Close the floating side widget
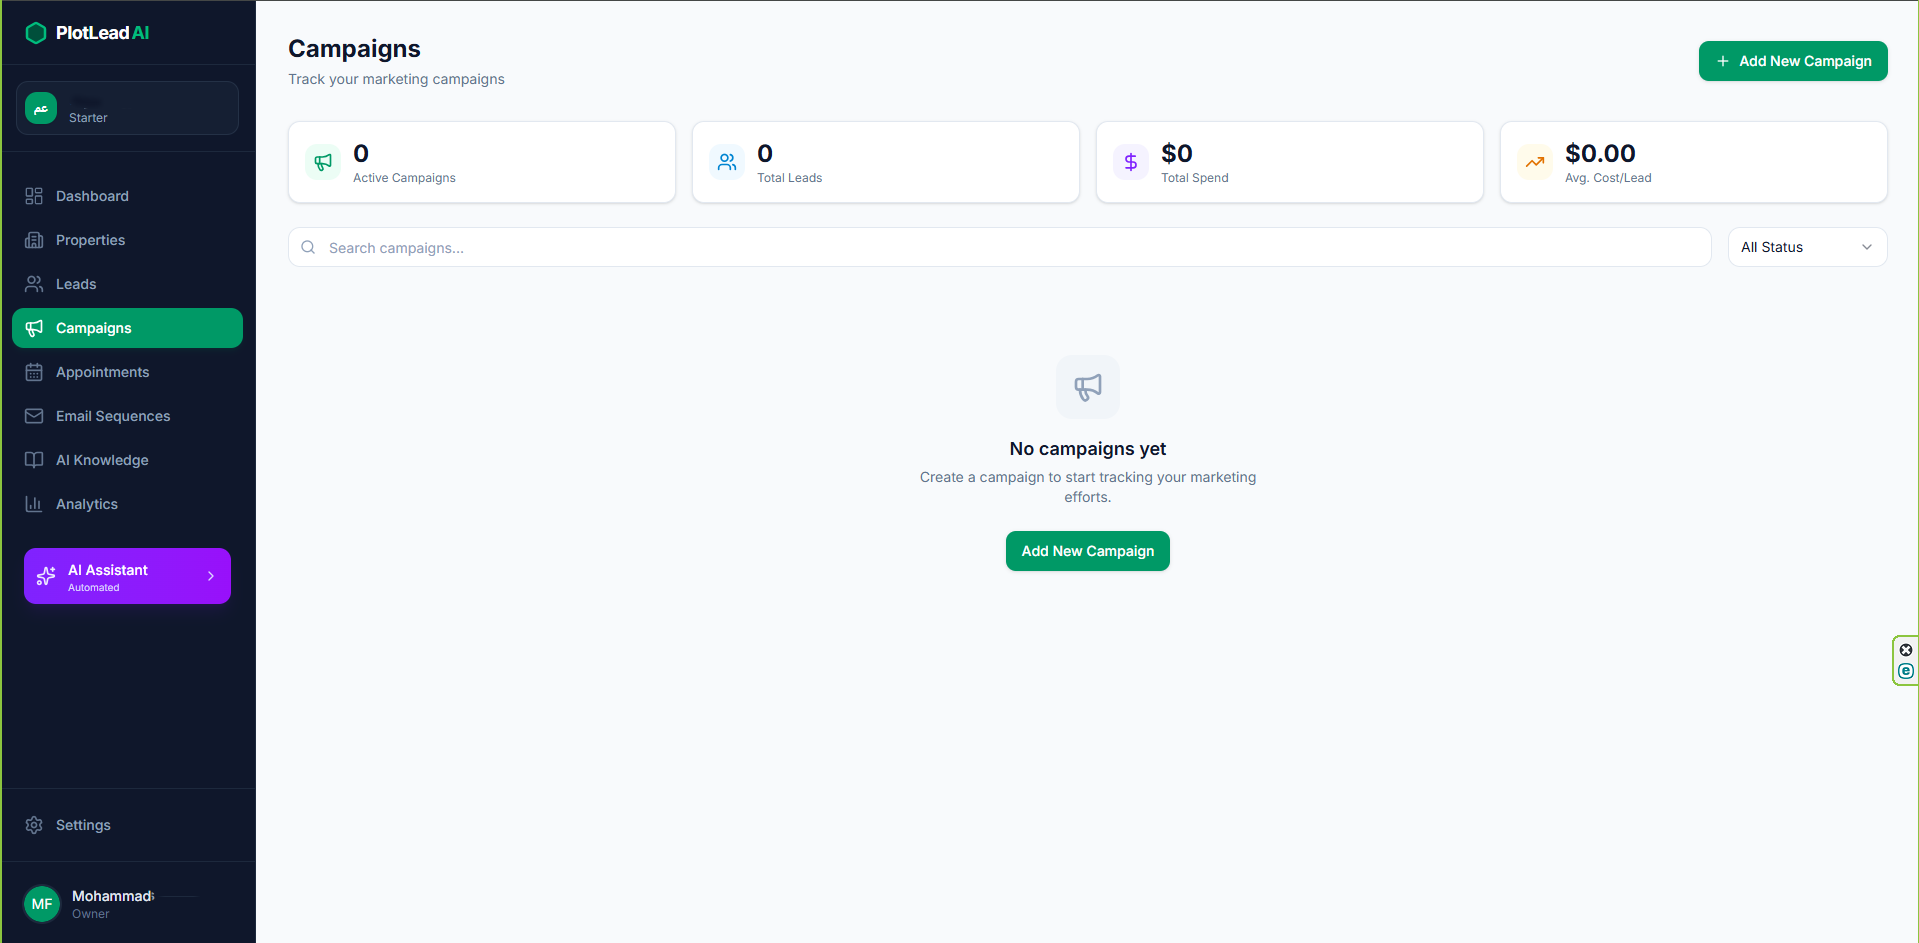 (x=1906, y=650)
